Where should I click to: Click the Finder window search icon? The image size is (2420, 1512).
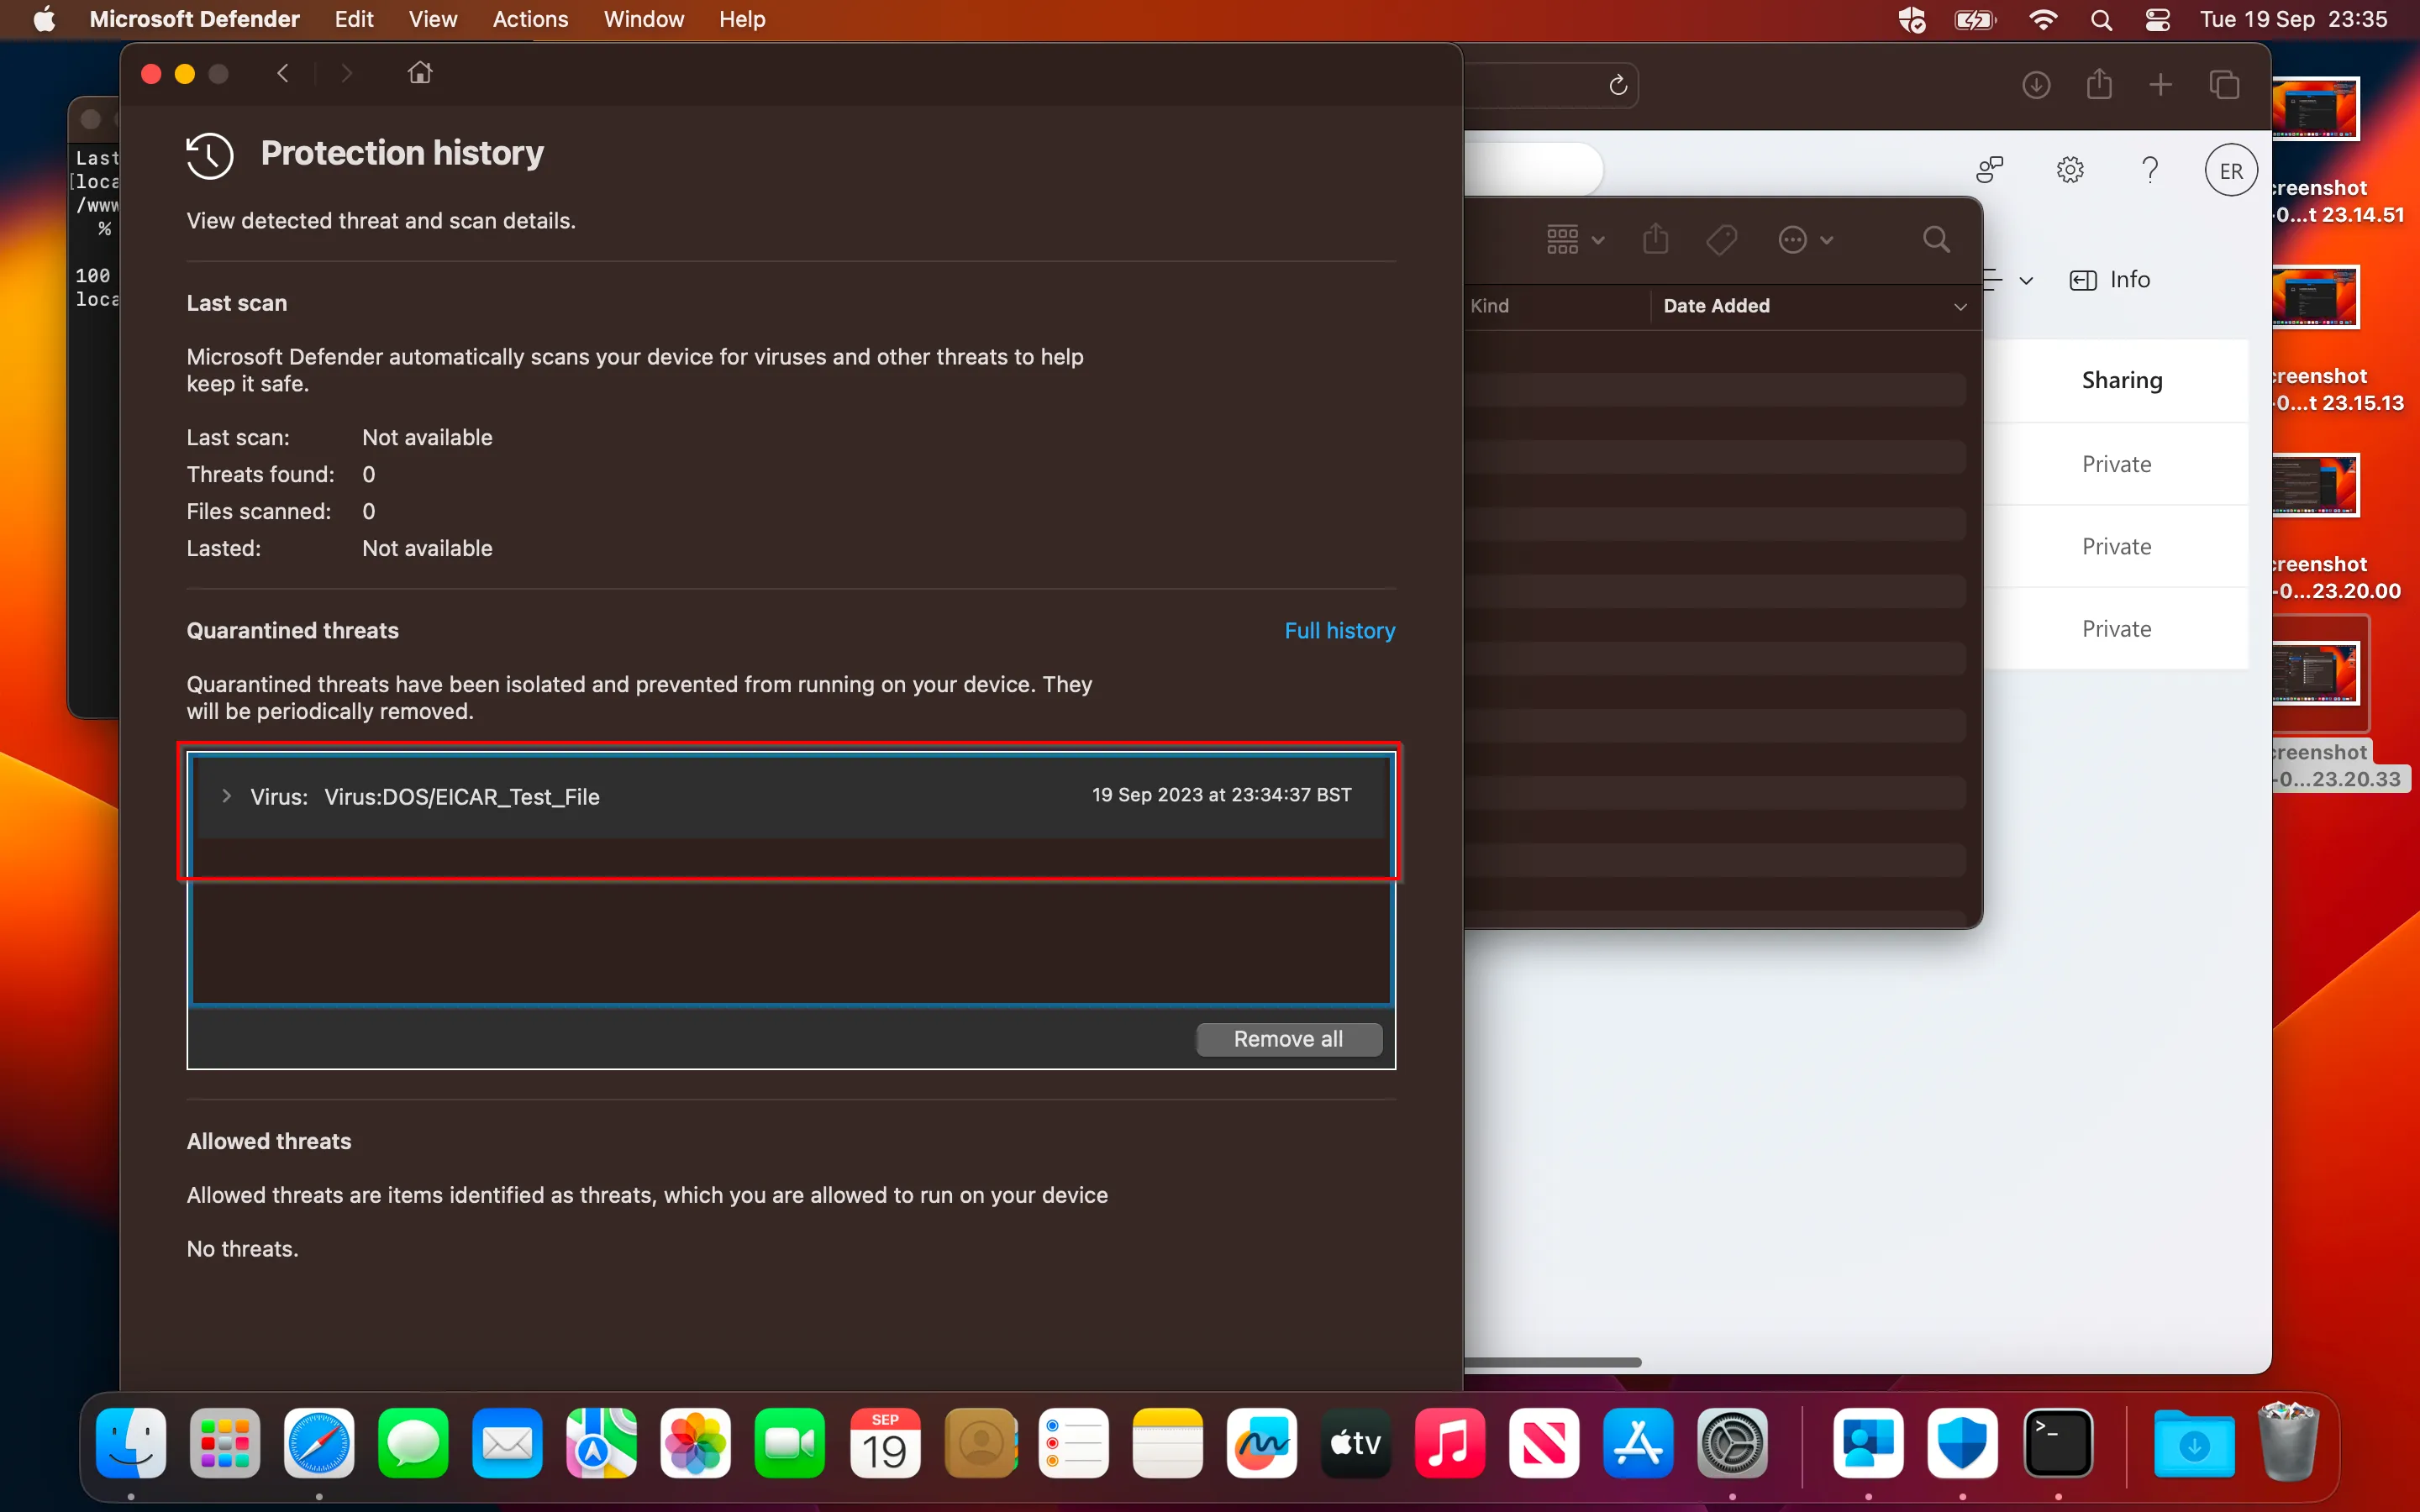1936,240
